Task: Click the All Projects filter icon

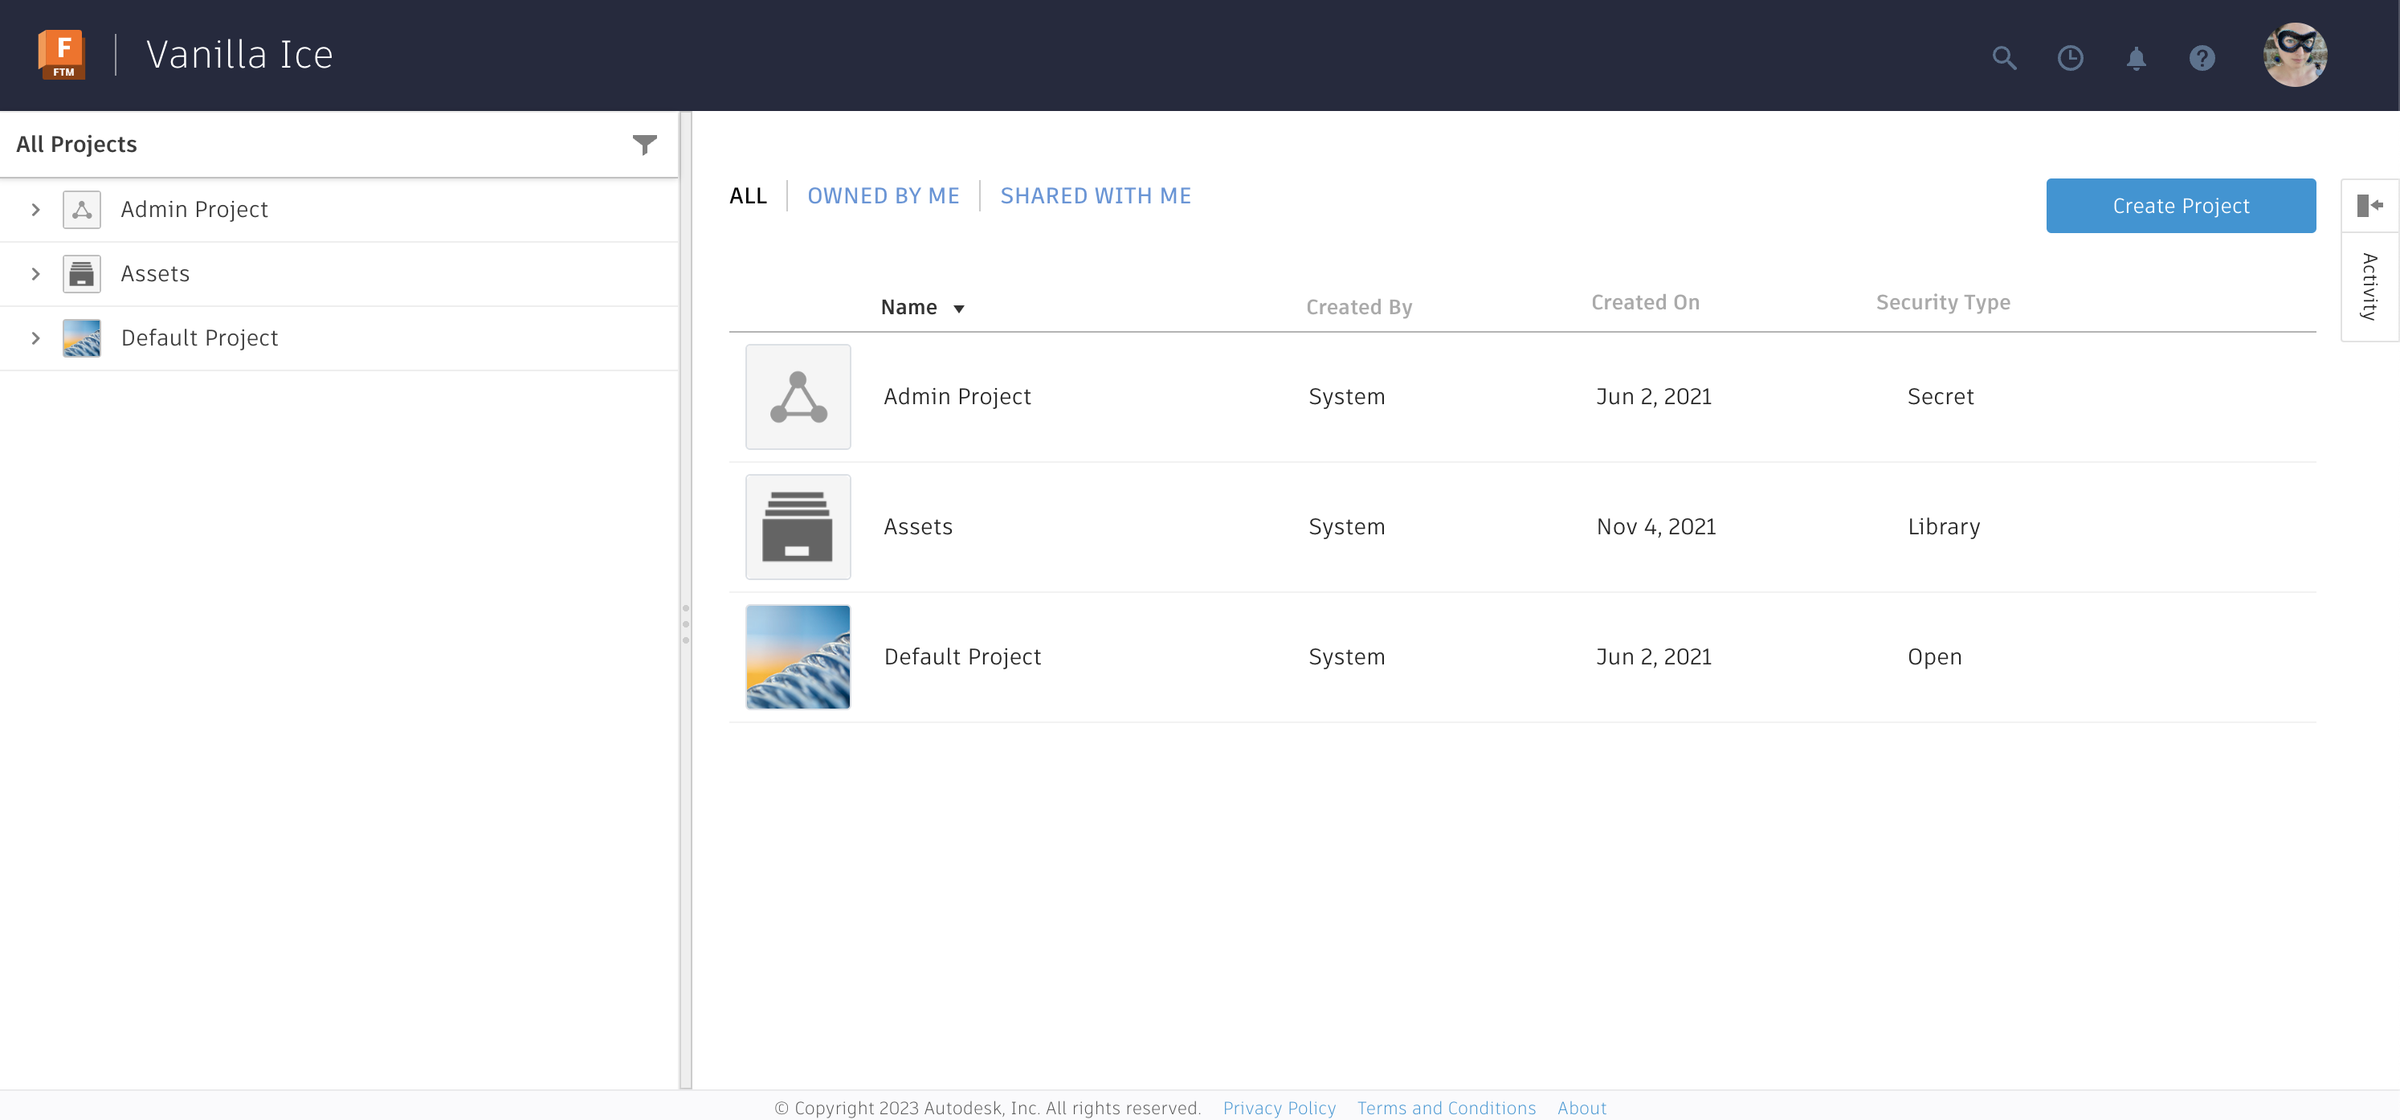Action: pos(645,145)
